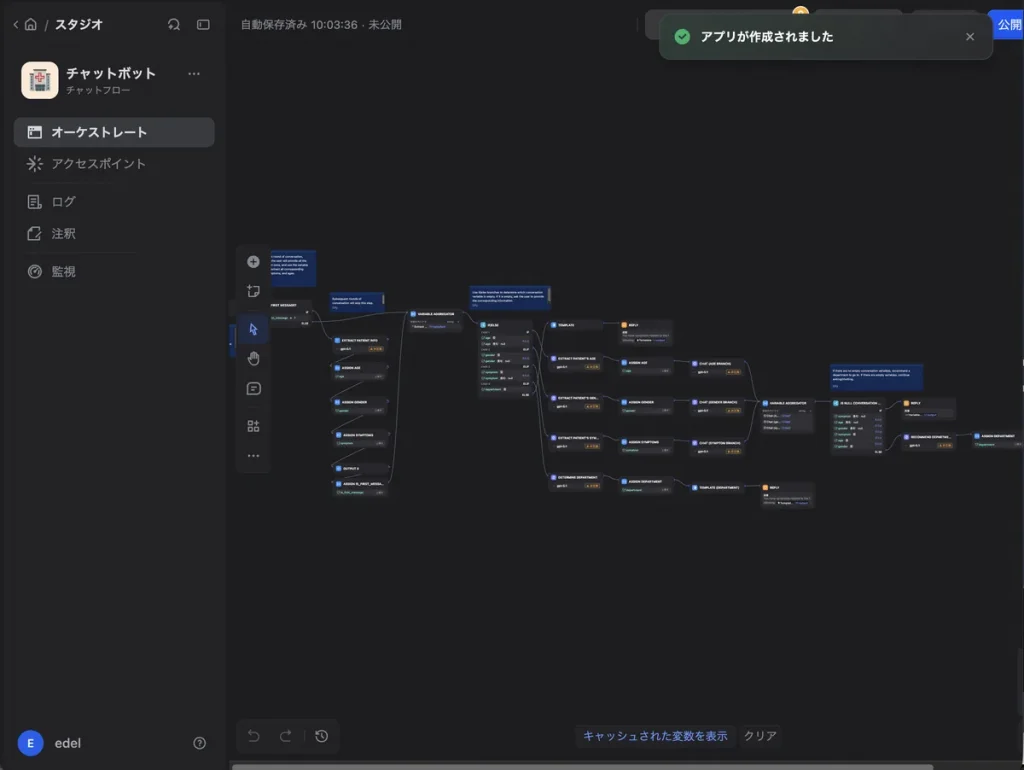
Task: Toggle the sidebar collapse panel icon
Action: [x=203, y=24]
